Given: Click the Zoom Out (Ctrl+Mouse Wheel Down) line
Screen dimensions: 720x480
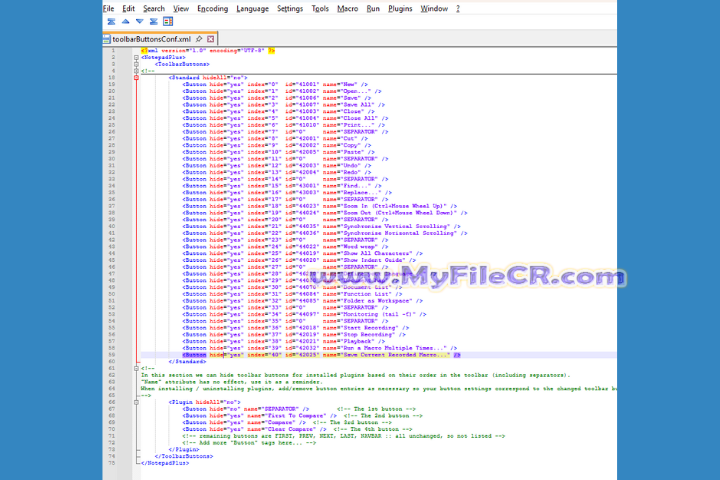Looking at the screenshot, I should 325,213.
